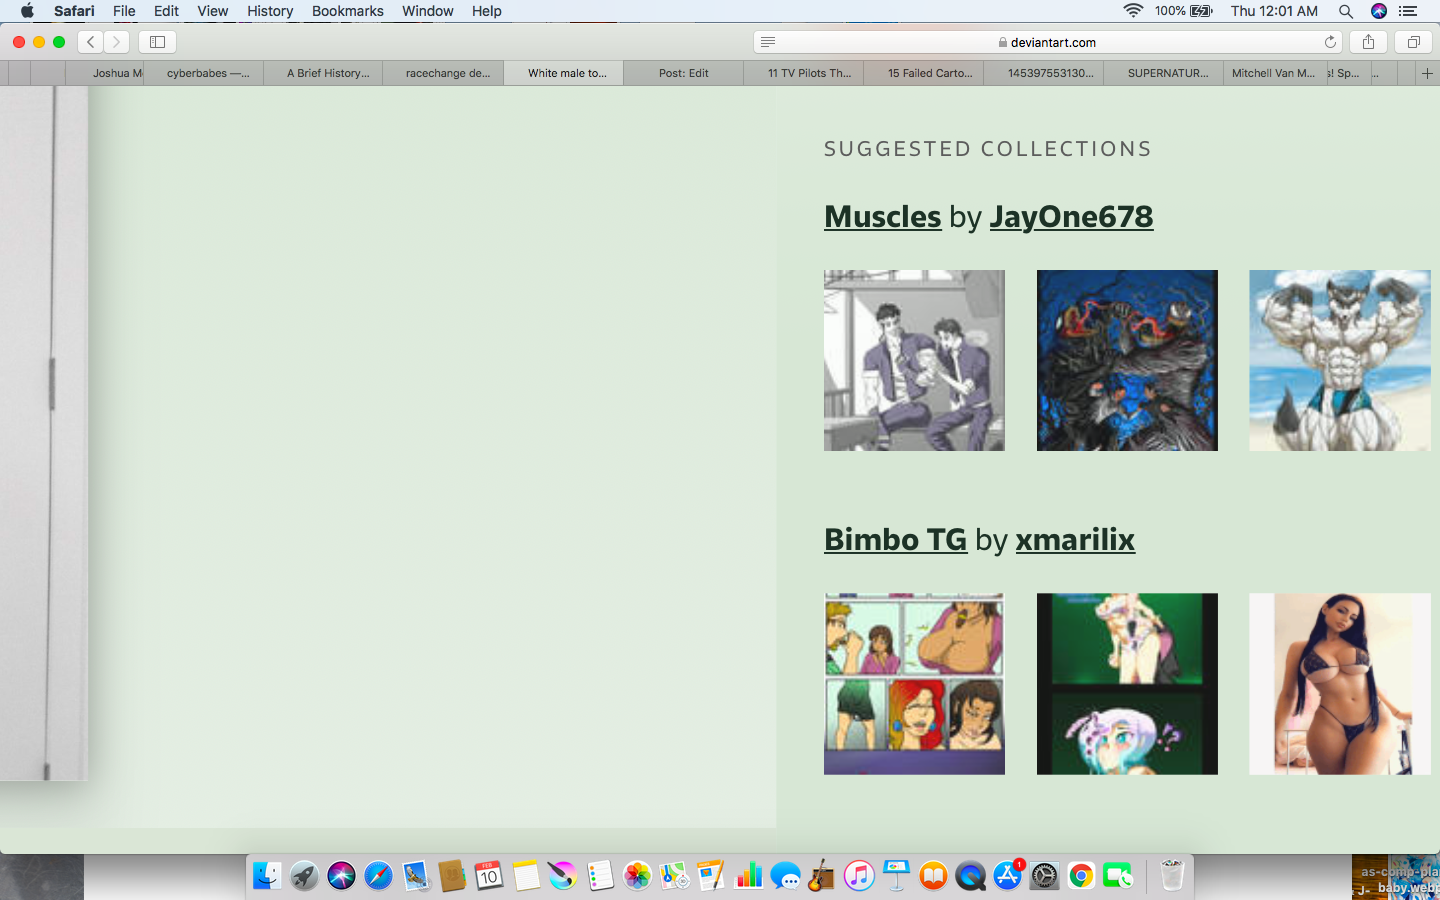Go forward using the Safari forward arrow
This screenshot has width=1440, height=900.
(x=117, y=42)
